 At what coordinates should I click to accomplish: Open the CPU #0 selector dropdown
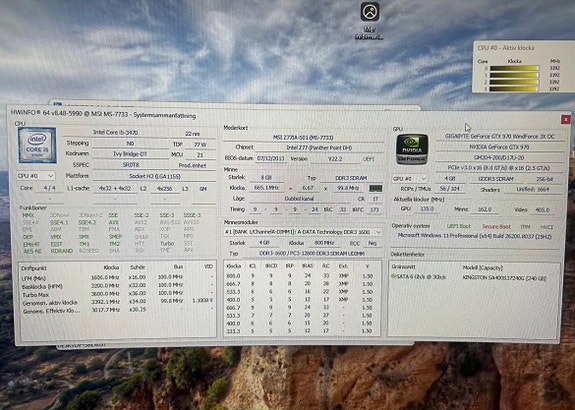36,176
